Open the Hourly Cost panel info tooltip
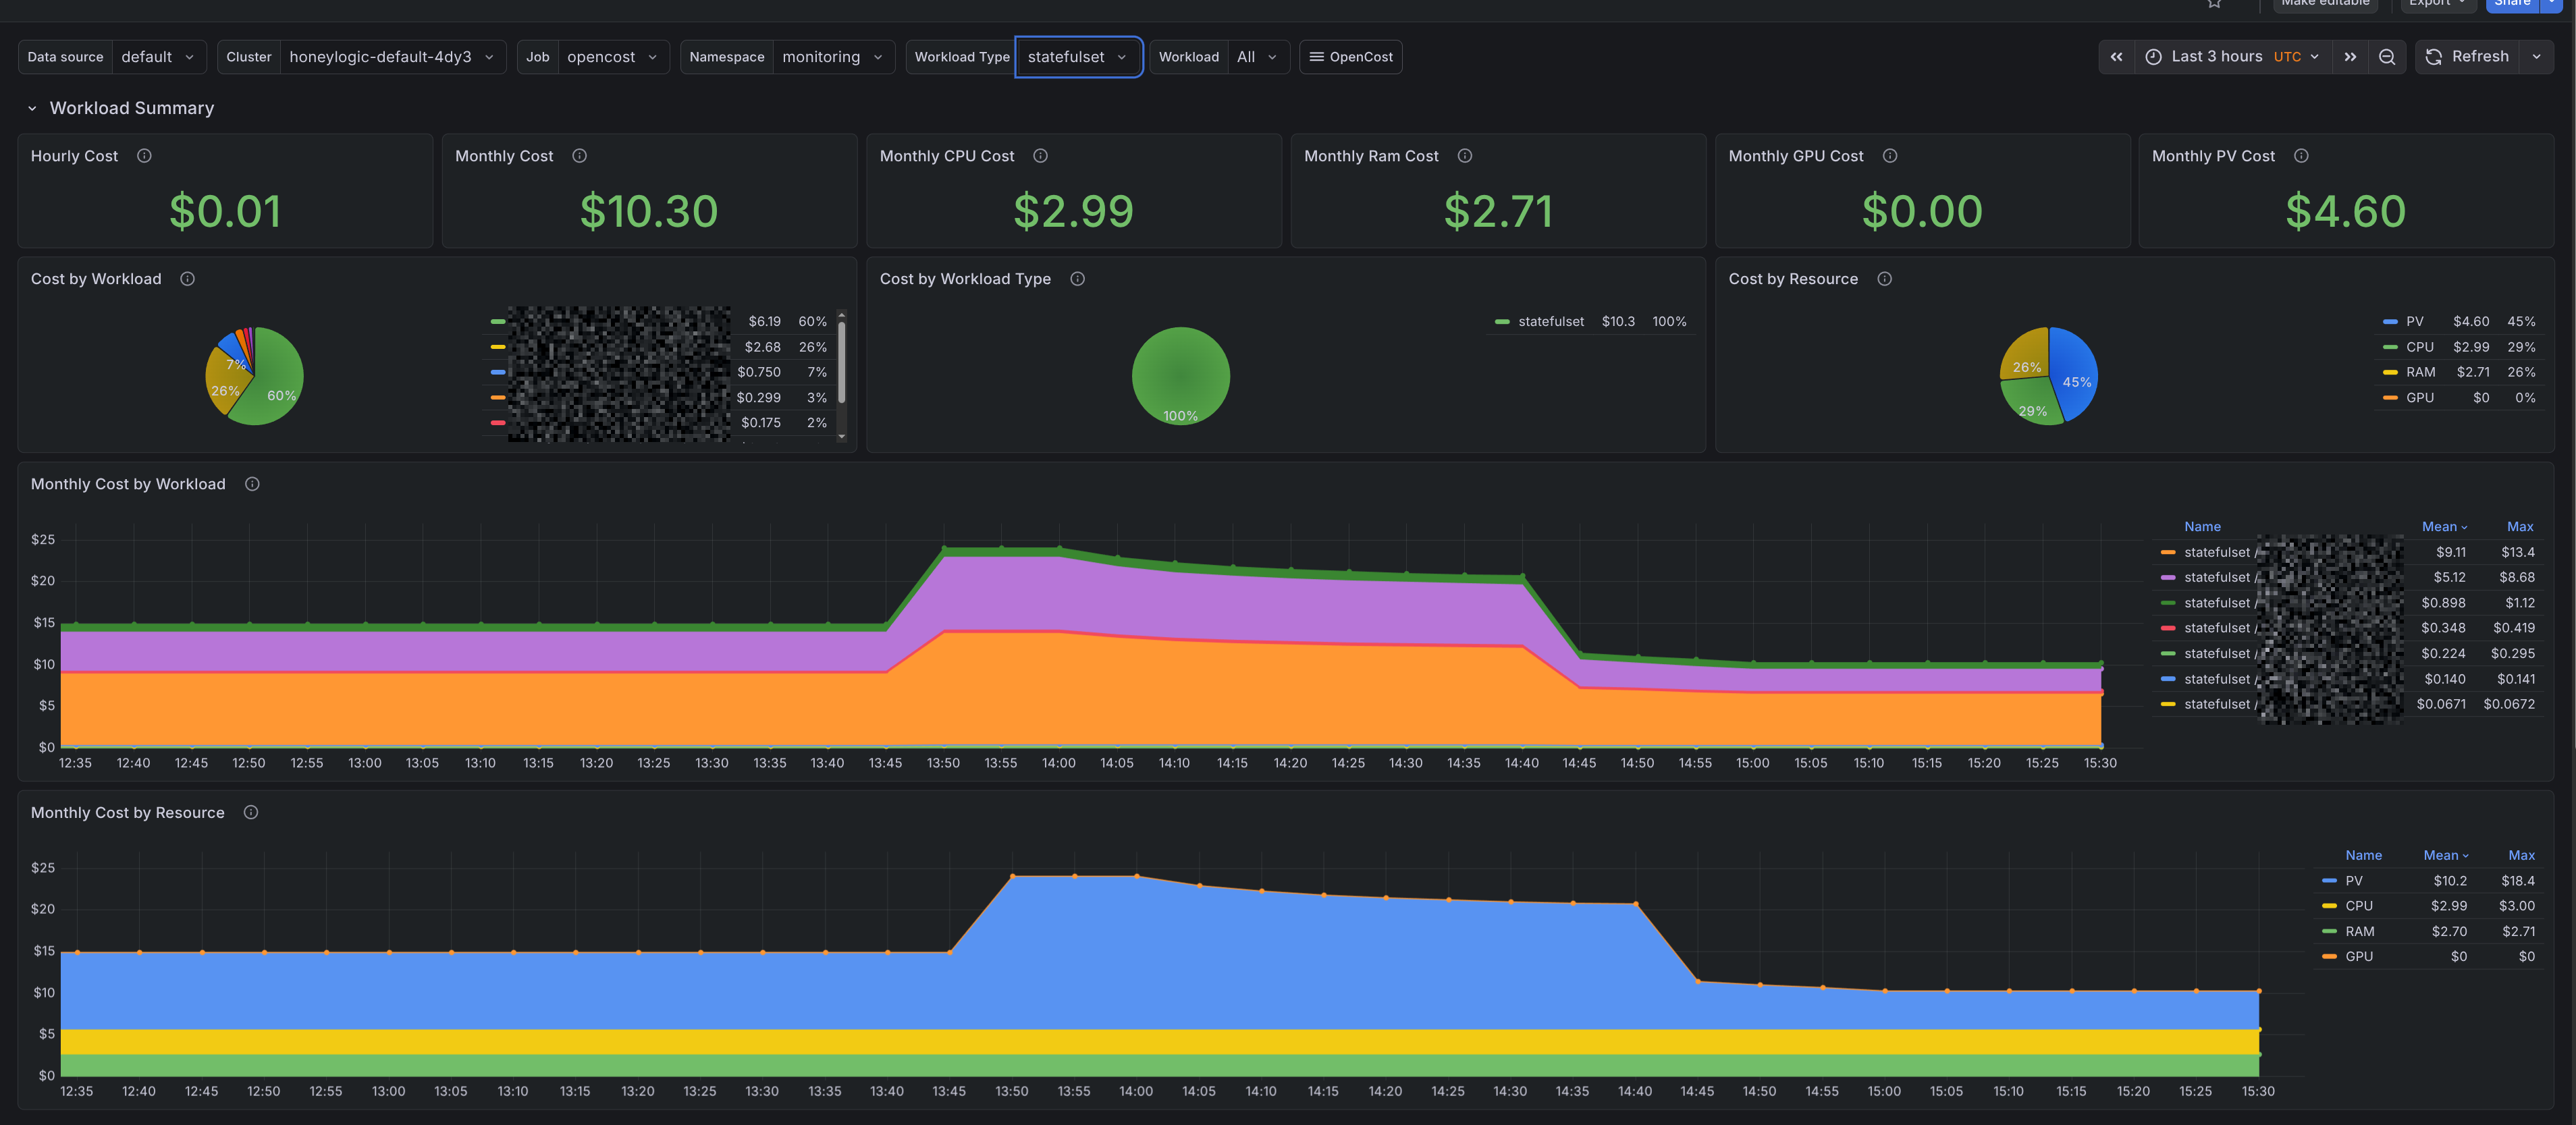2576x1125 pixels. (144, 155)
